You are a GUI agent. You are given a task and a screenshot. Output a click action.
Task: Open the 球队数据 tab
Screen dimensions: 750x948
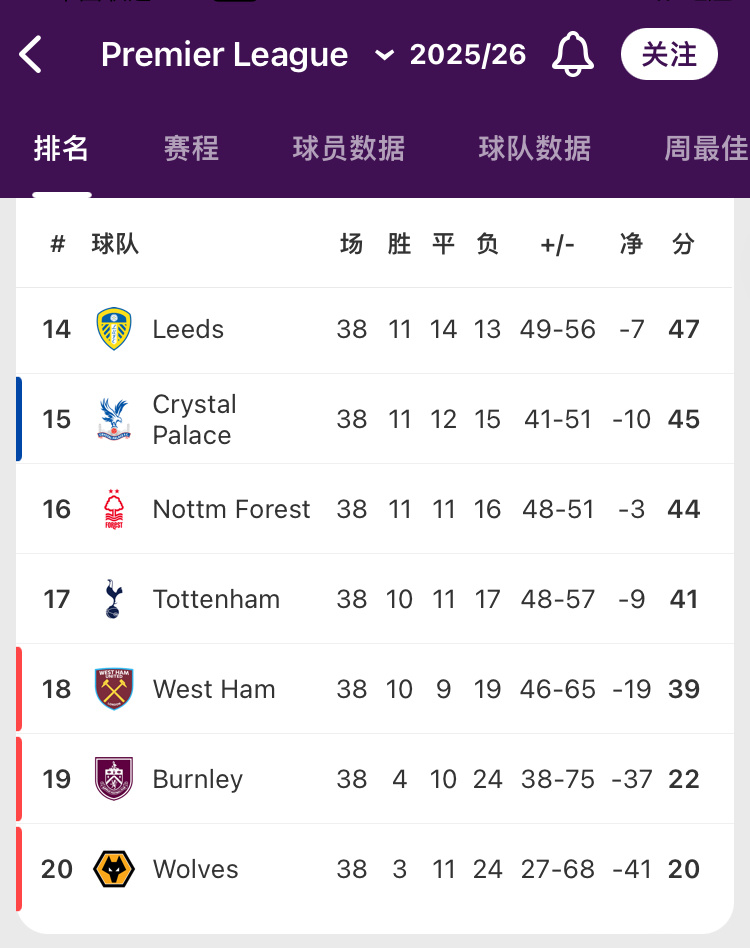pyautogui.click(x=535, y=149)
